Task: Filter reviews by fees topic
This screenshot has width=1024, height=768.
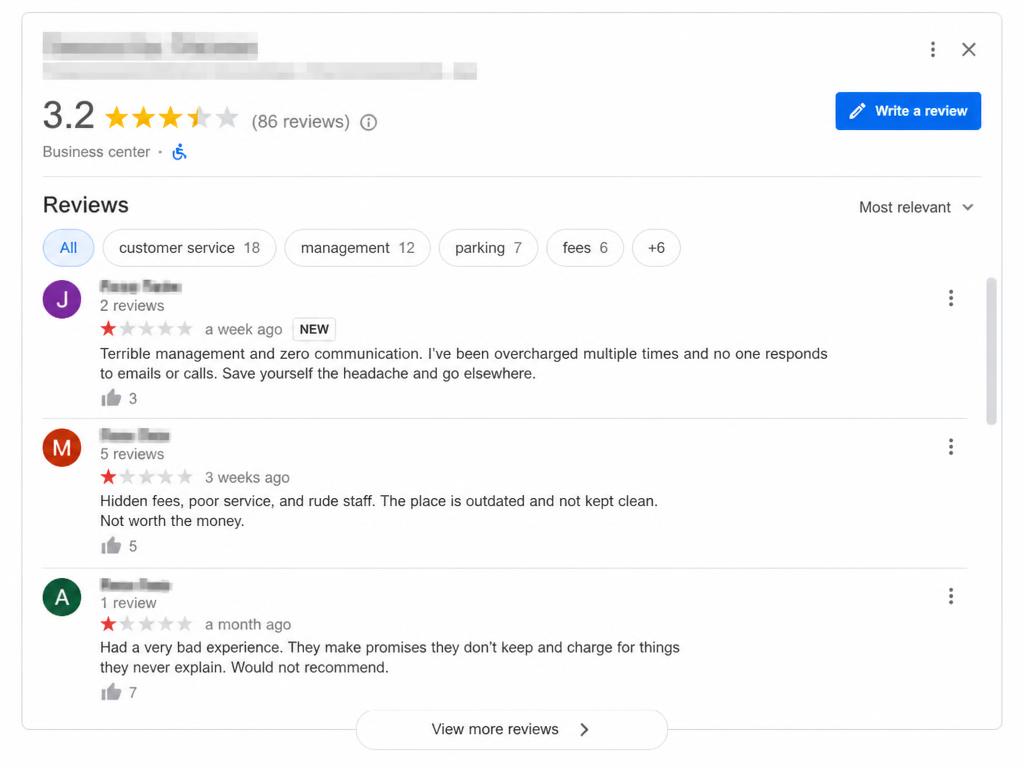Action: click(584, 248)
